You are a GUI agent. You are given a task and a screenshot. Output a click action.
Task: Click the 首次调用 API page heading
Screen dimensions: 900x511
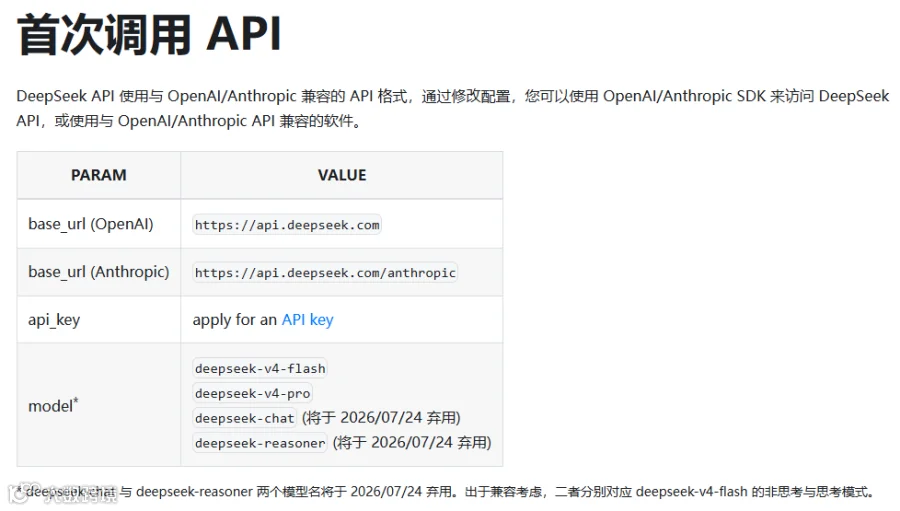(149, 34)
